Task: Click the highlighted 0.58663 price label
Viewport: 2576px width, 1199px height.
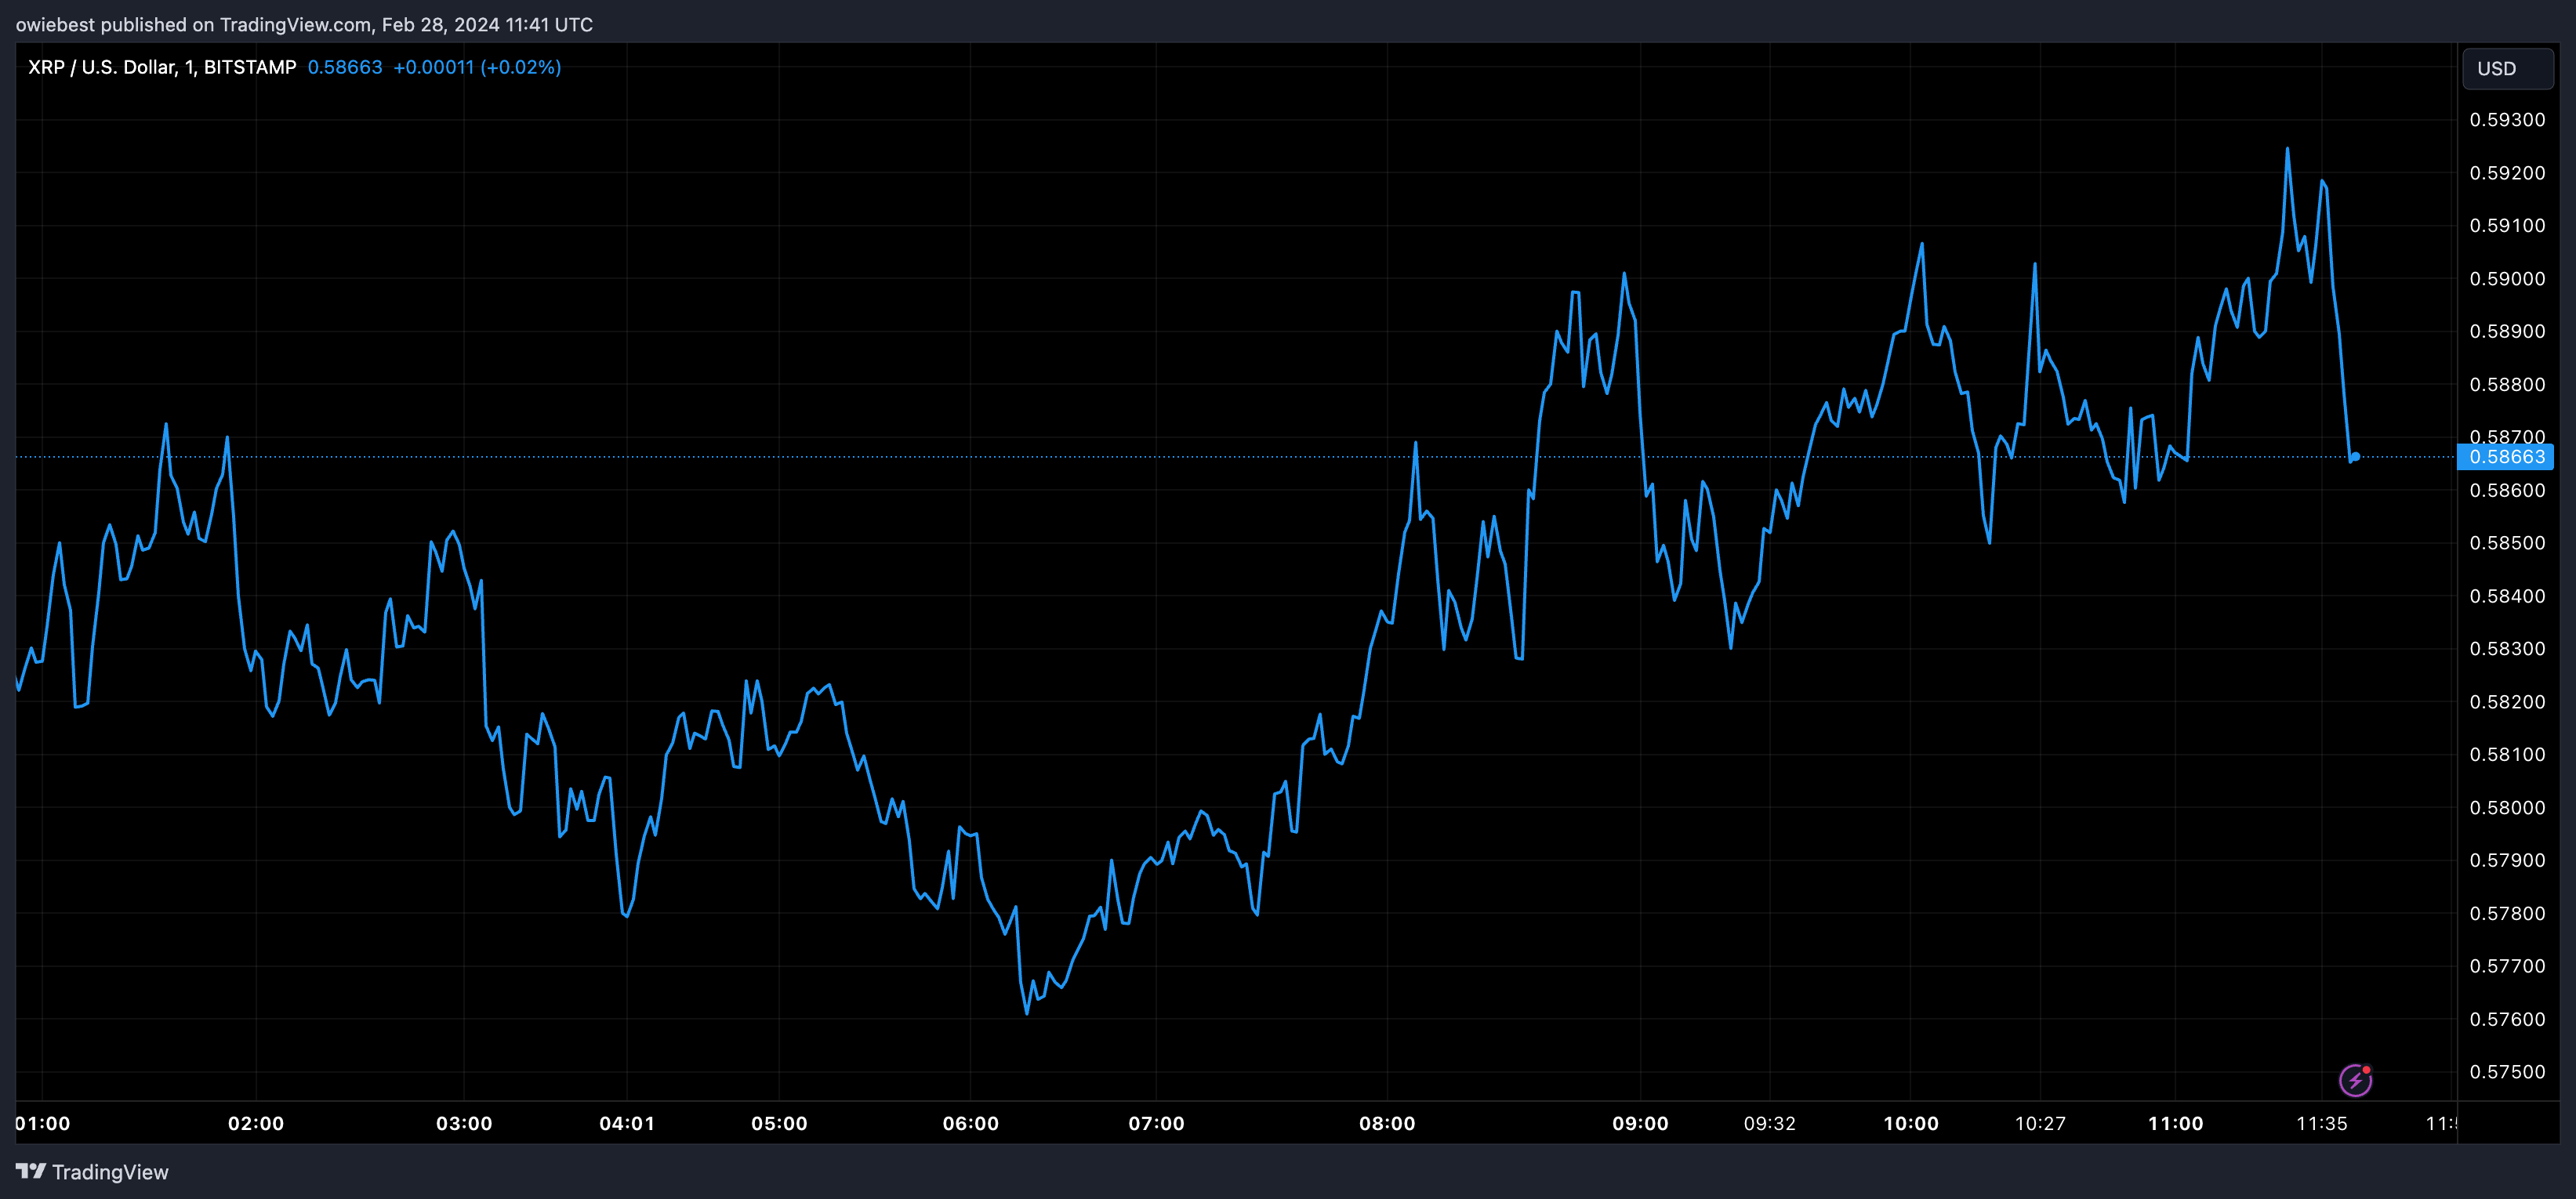Action: click(2506, 457)
